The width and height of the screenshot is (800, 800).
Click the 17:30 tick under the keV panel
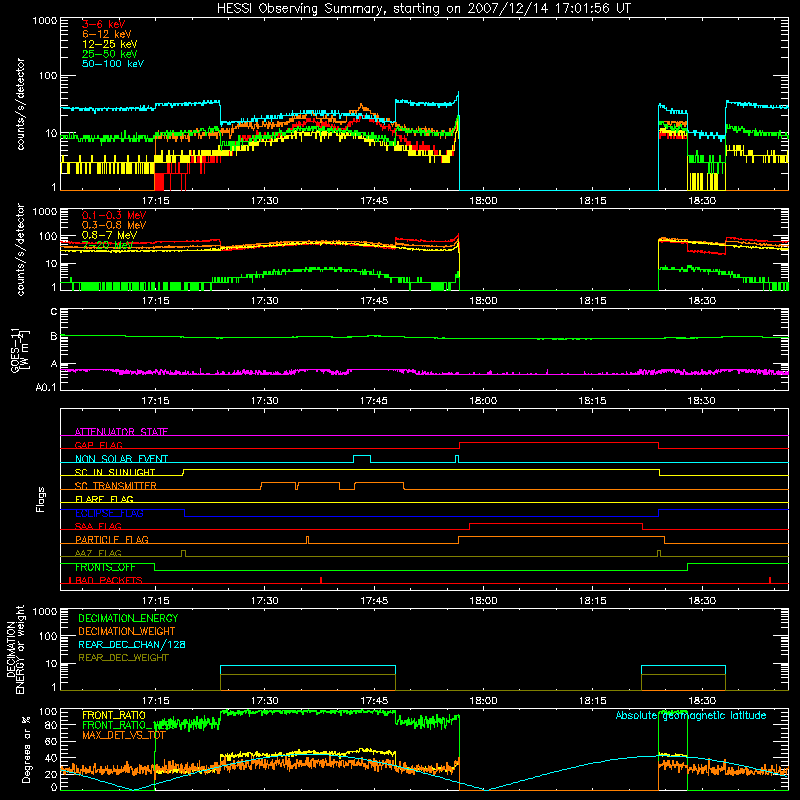(x=265, y=201)
